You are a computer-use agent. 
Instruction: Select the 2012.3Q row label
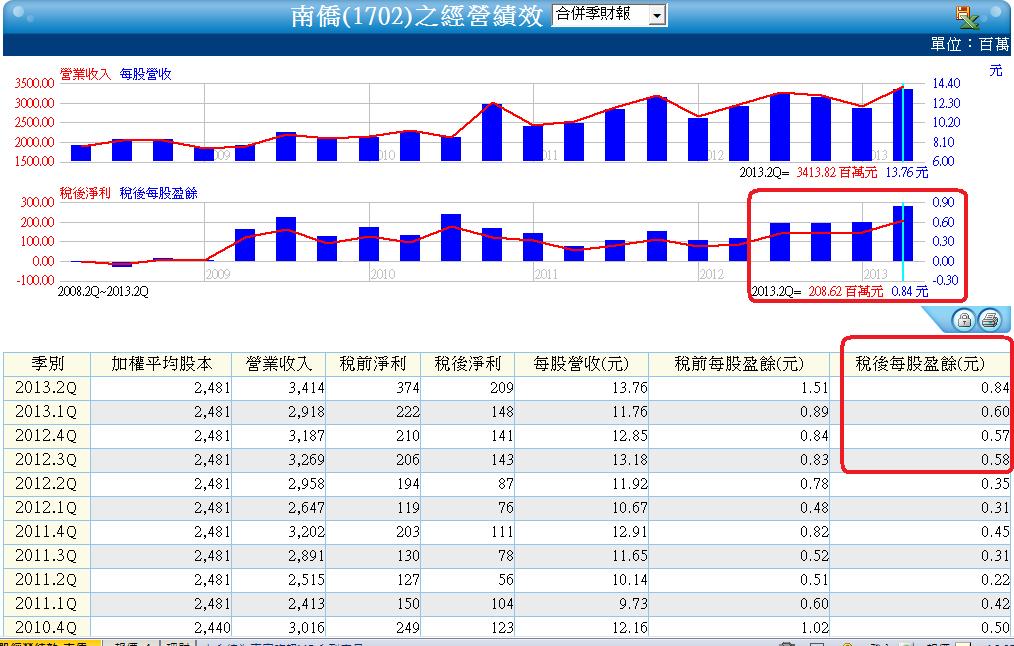[x=46, y=460]
